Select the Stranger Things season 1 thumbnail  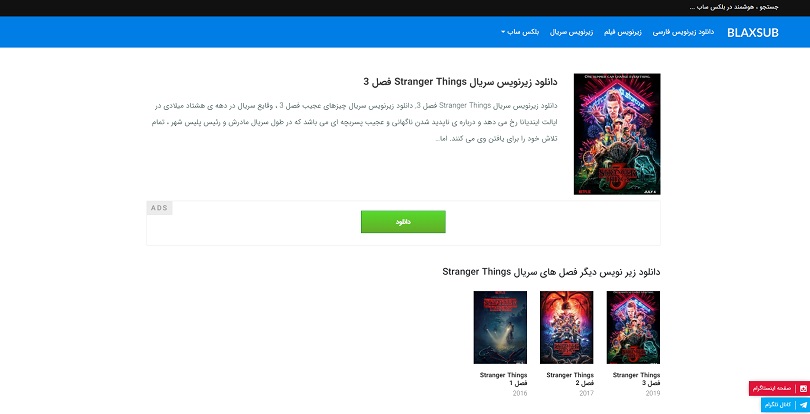coord(500,327)
